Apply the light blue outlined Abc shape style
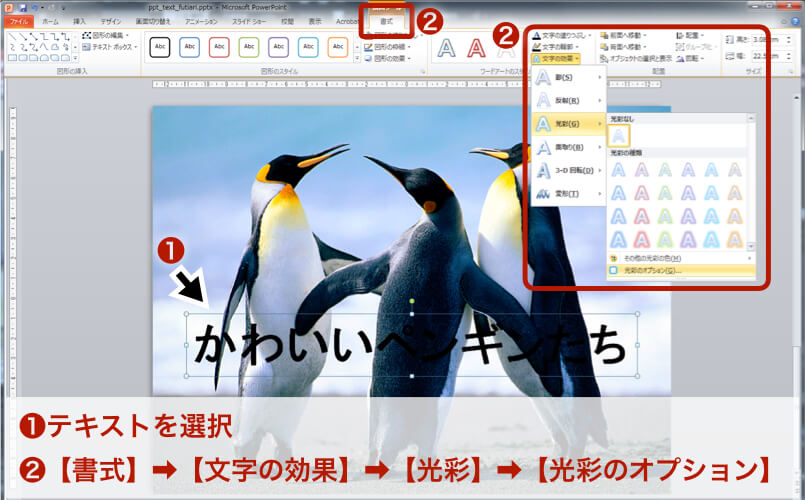Viewport: 805px width, 500px height. pyautogui.click(x=309, y=47)
